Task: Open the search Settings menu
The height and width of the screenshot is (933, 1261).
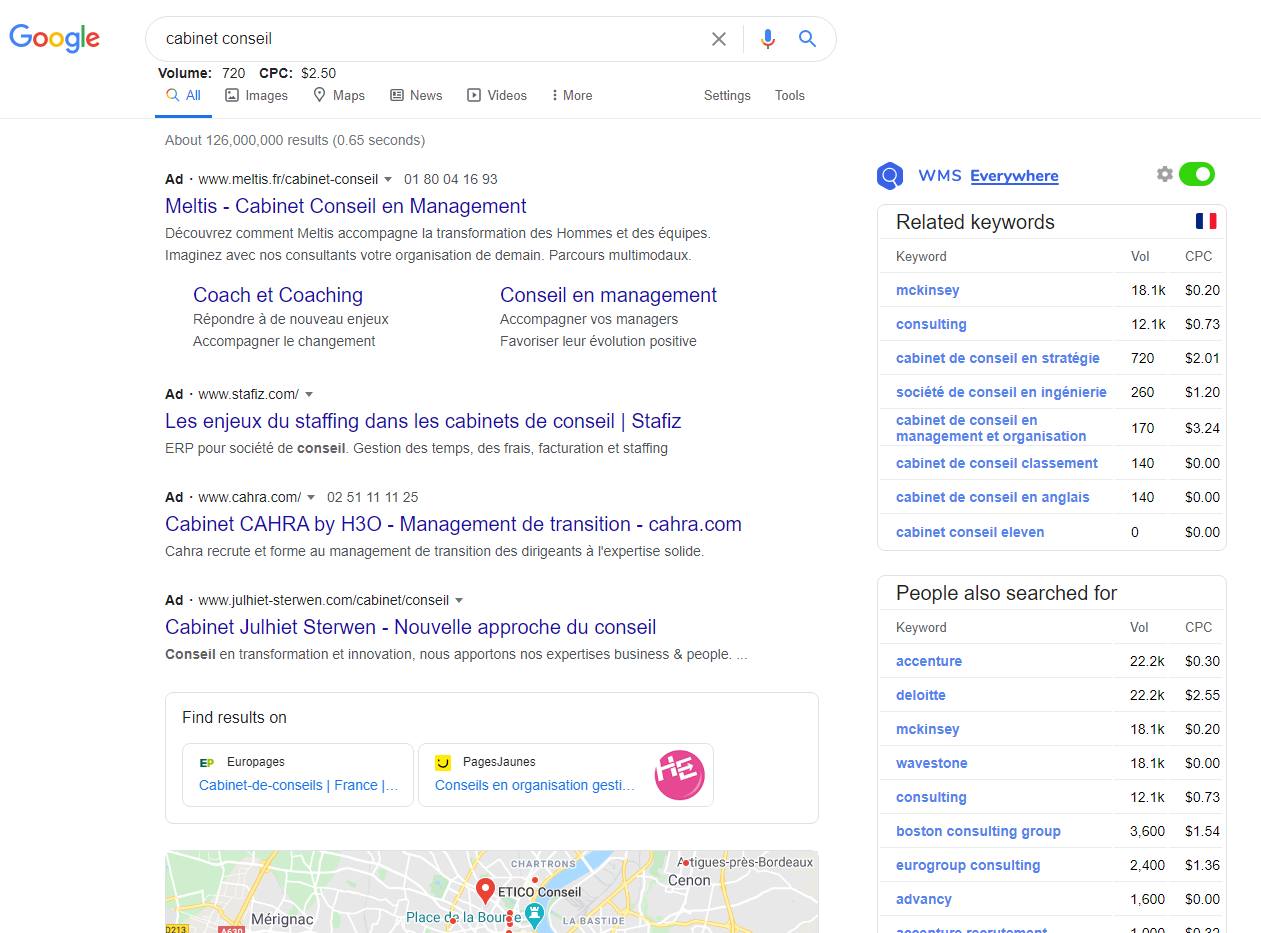Action: [727, 96]
